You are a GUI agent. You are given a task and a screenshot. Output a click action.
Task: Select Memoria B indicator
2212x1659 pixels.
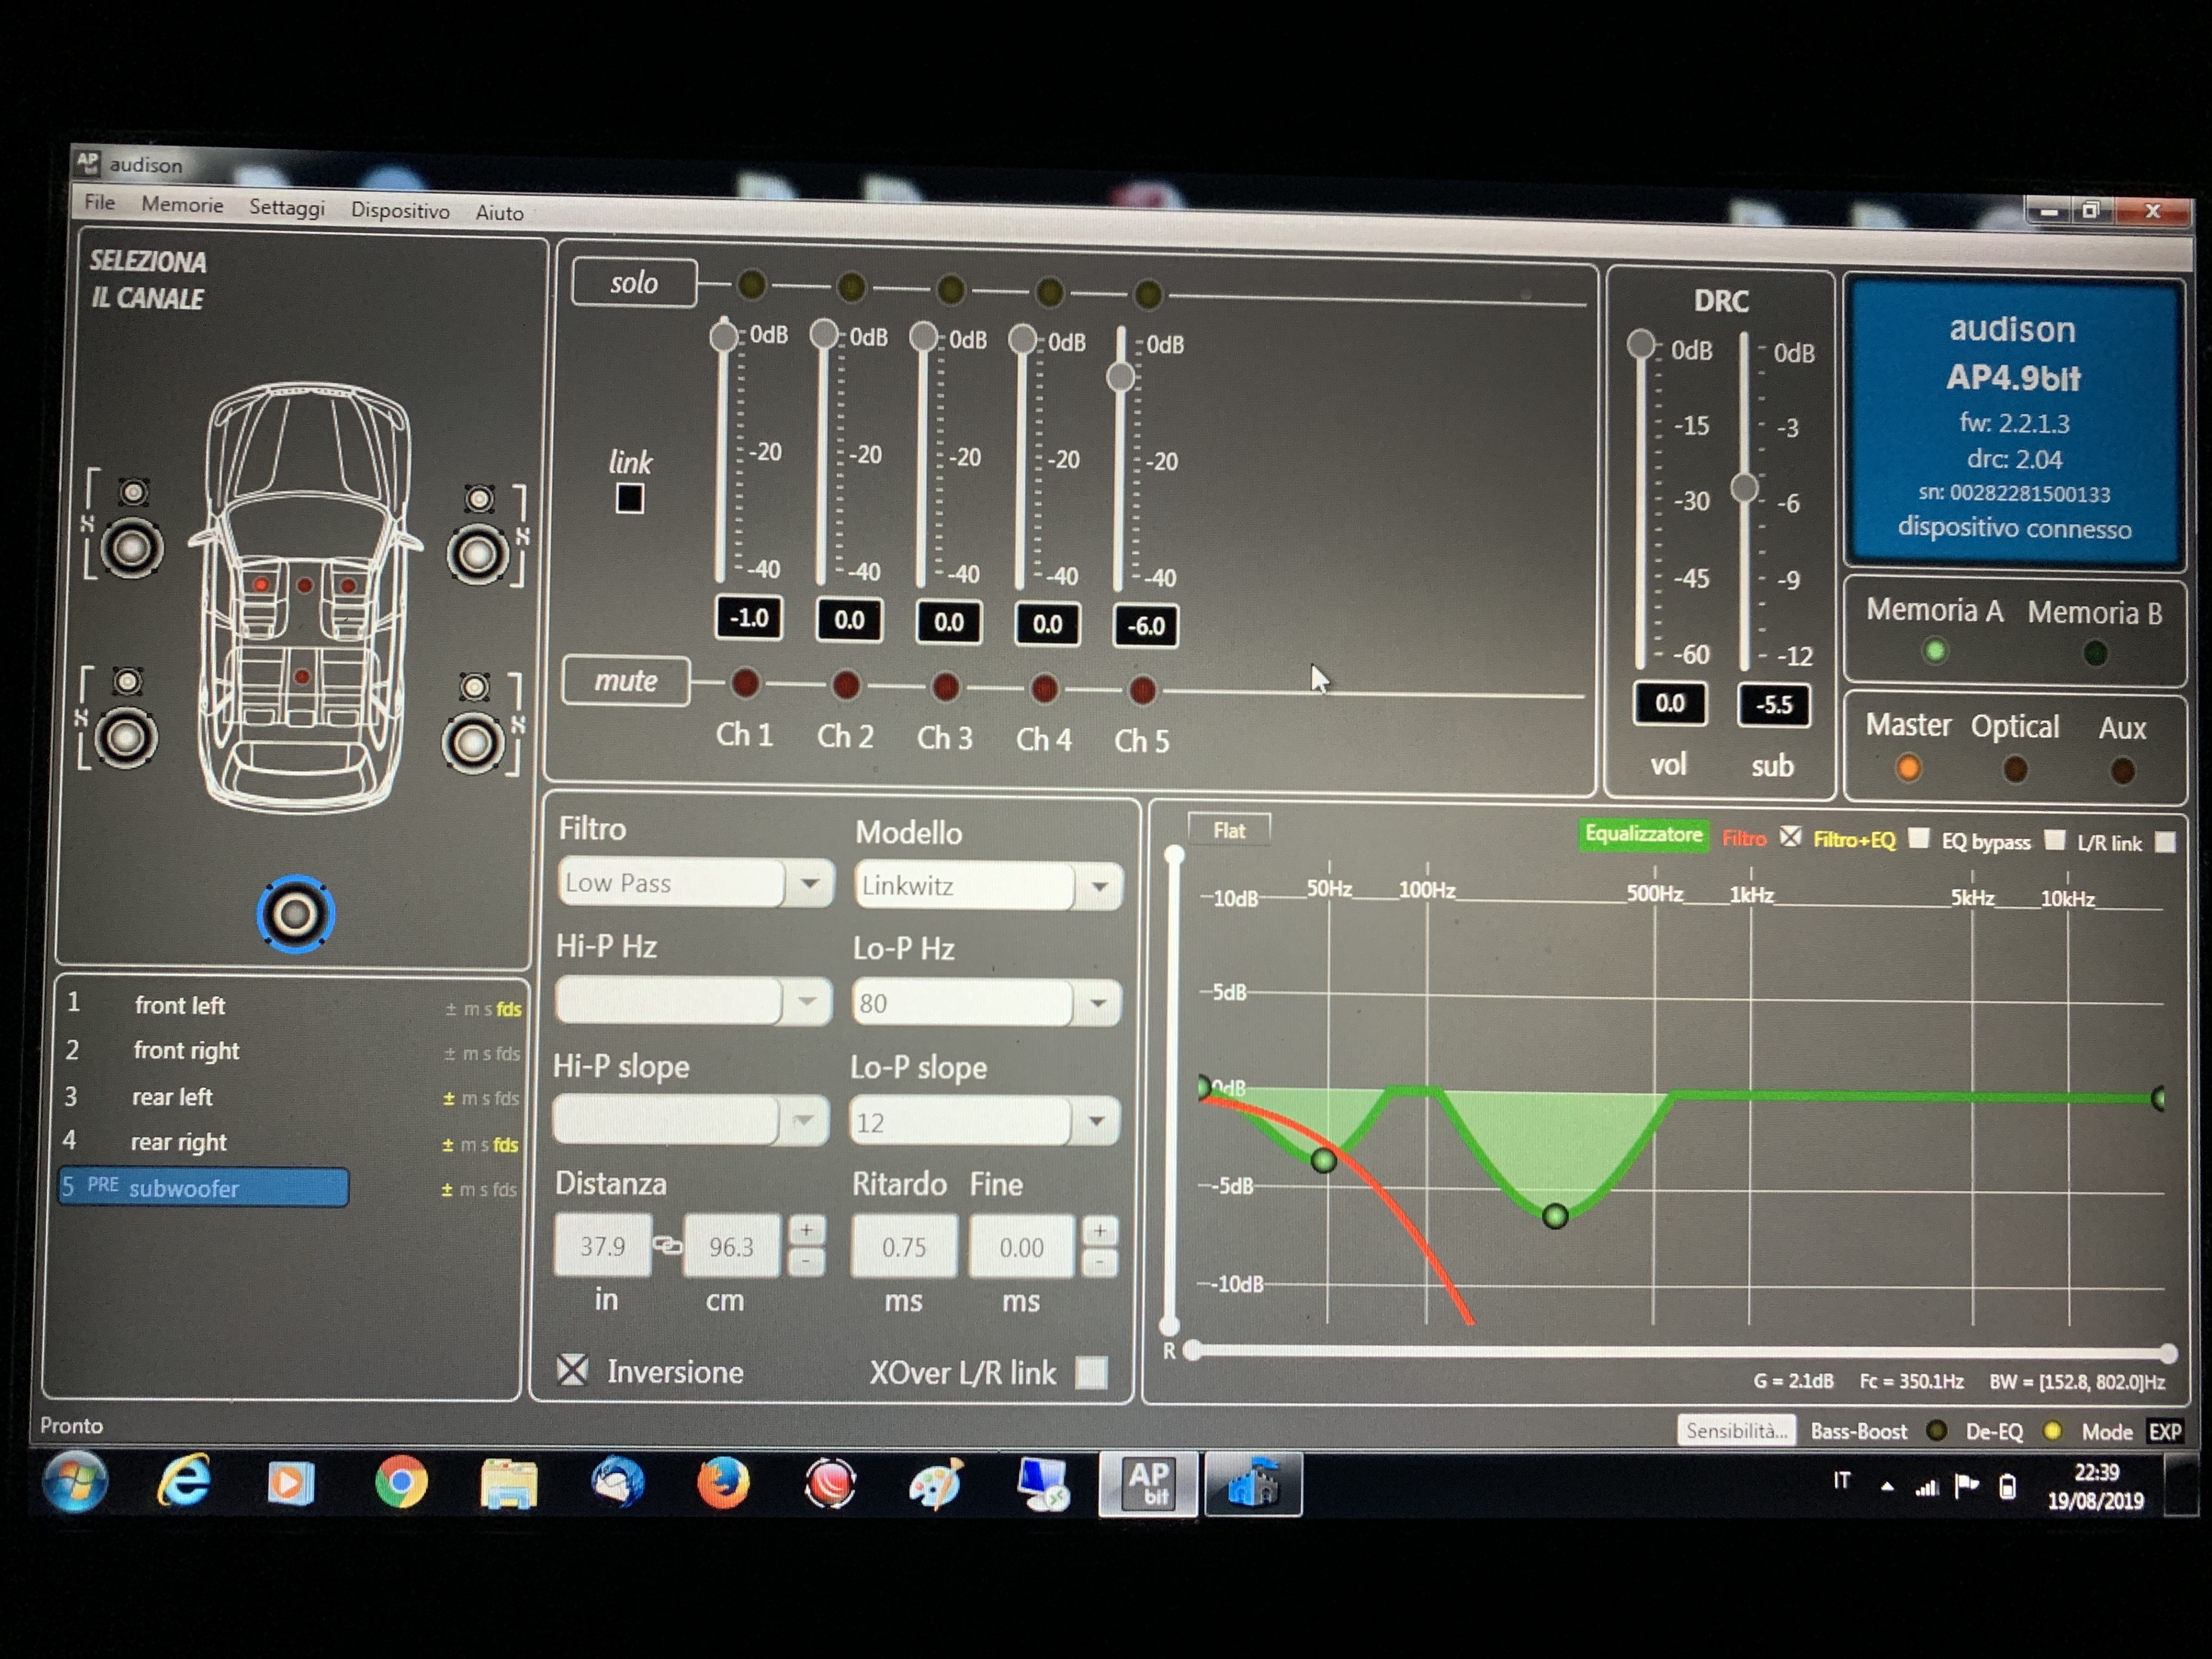(2095, 654)
